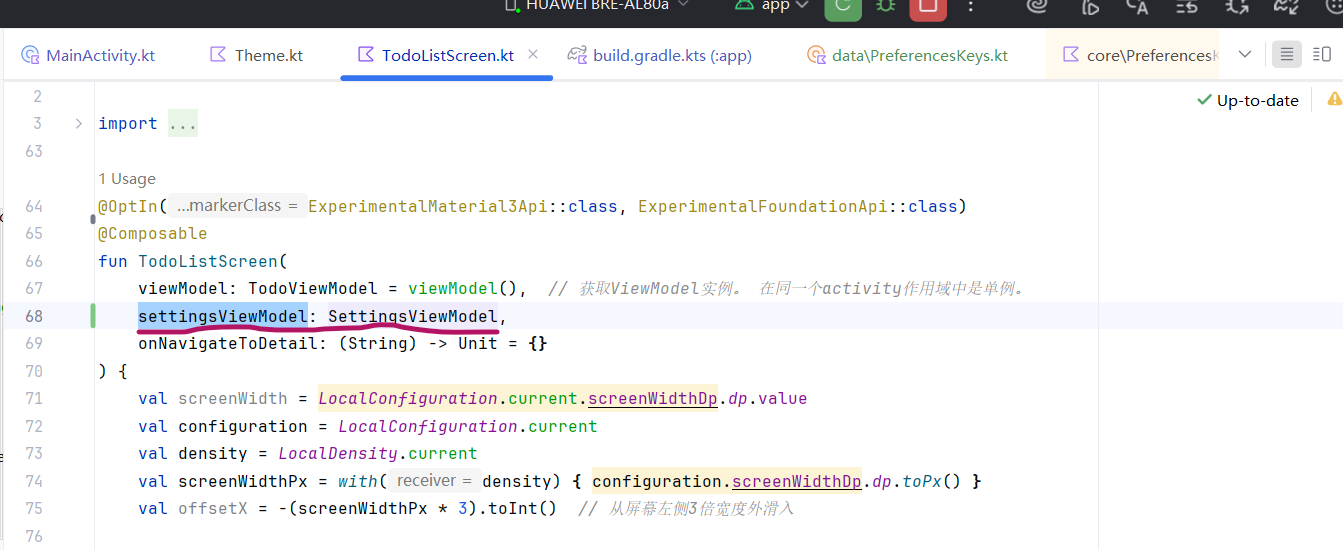1343x550 pixels.
Task: Click the bug-with-arrow attach debugger icon
Action: point(1237,5)
